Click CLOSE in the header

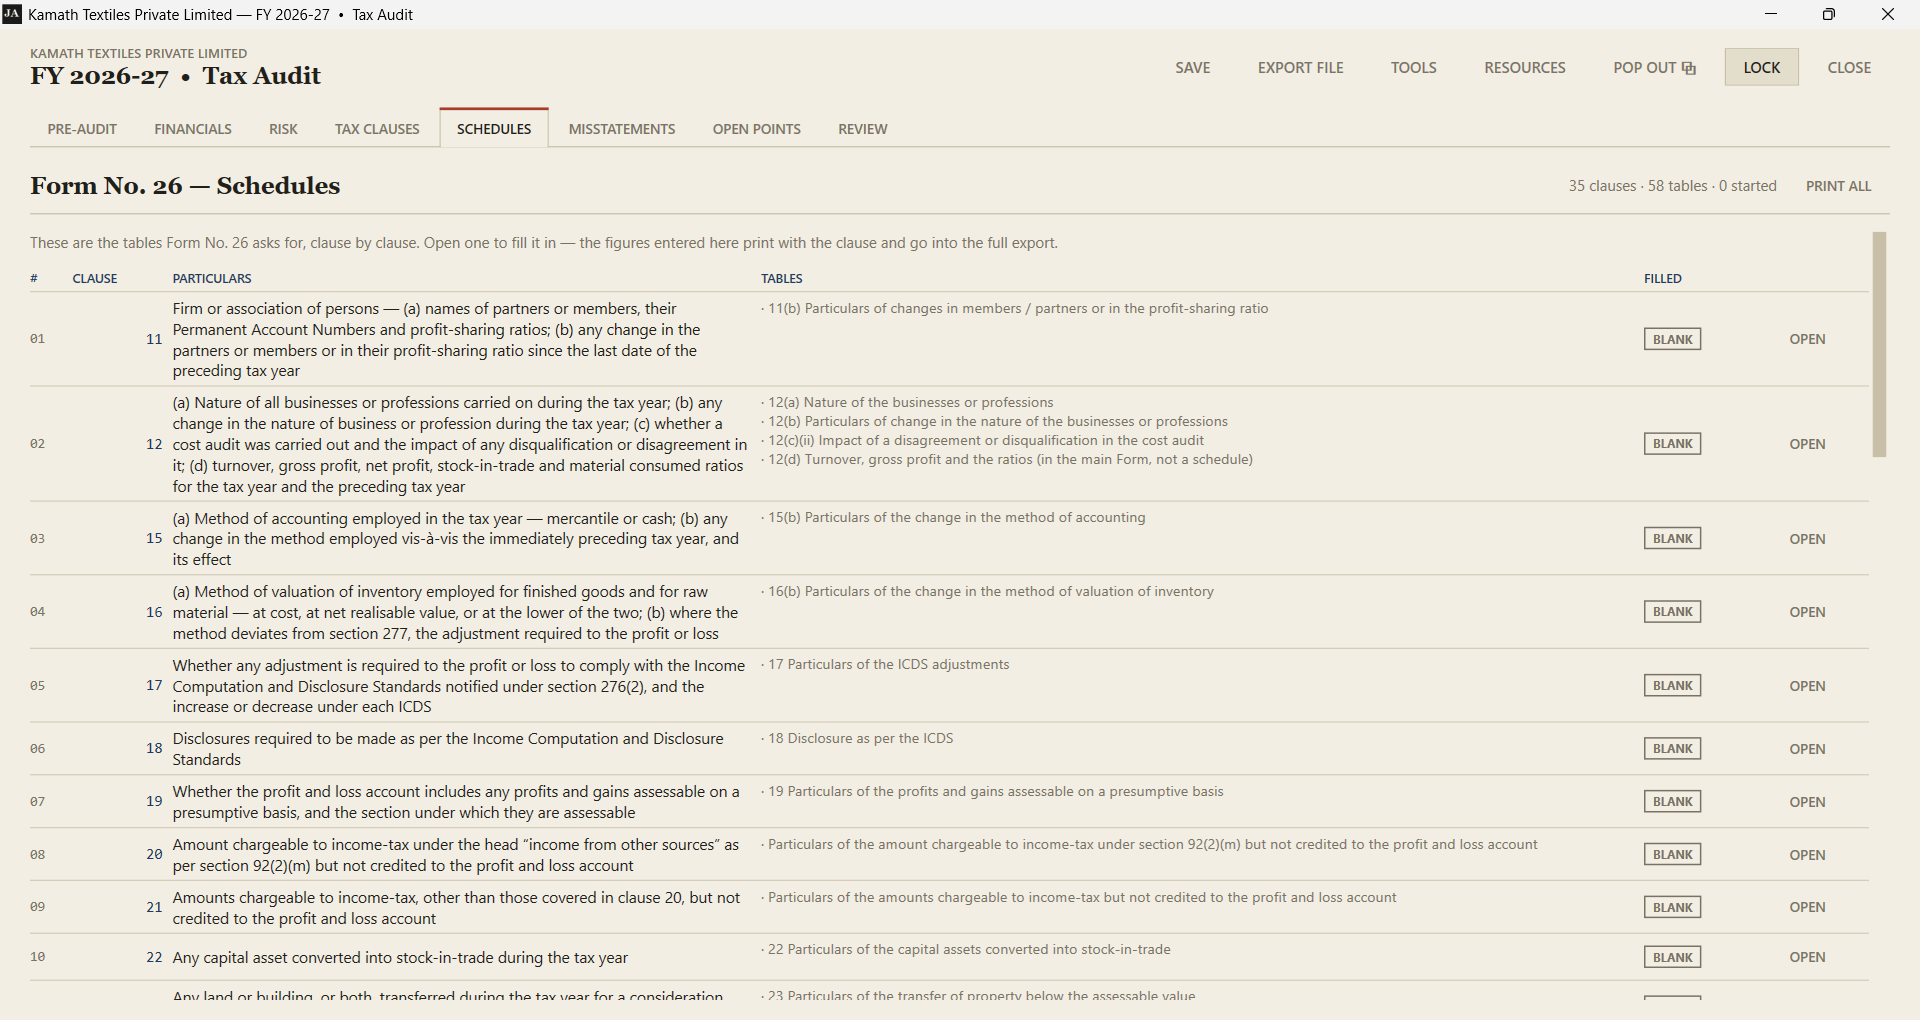[1848, 67]
